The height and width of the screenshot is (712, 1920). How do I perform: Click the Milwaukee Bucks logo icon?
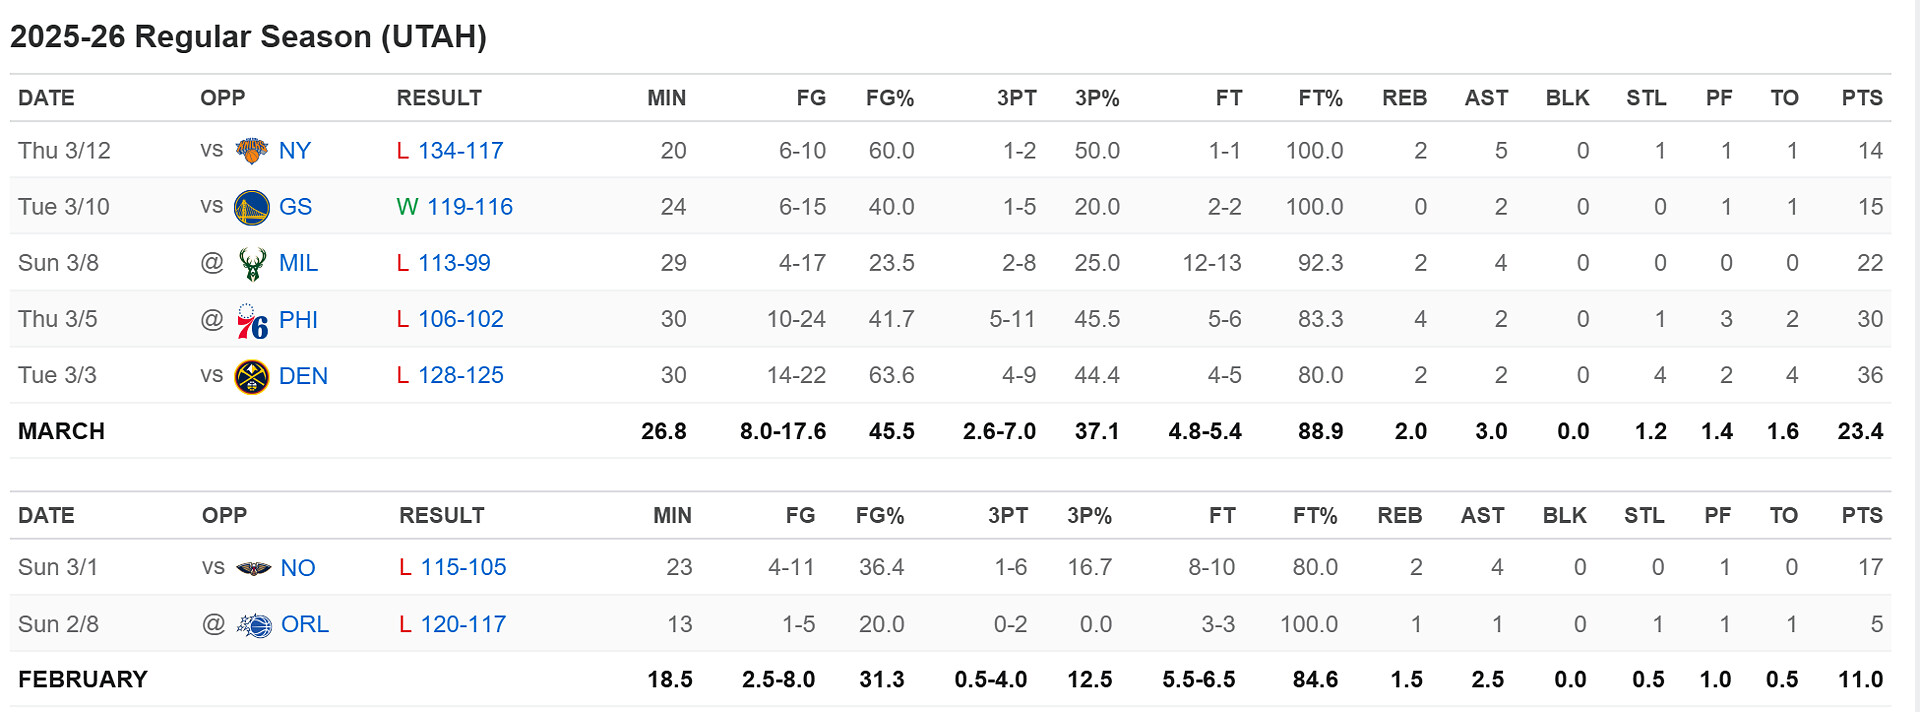(x=251, y=264)
